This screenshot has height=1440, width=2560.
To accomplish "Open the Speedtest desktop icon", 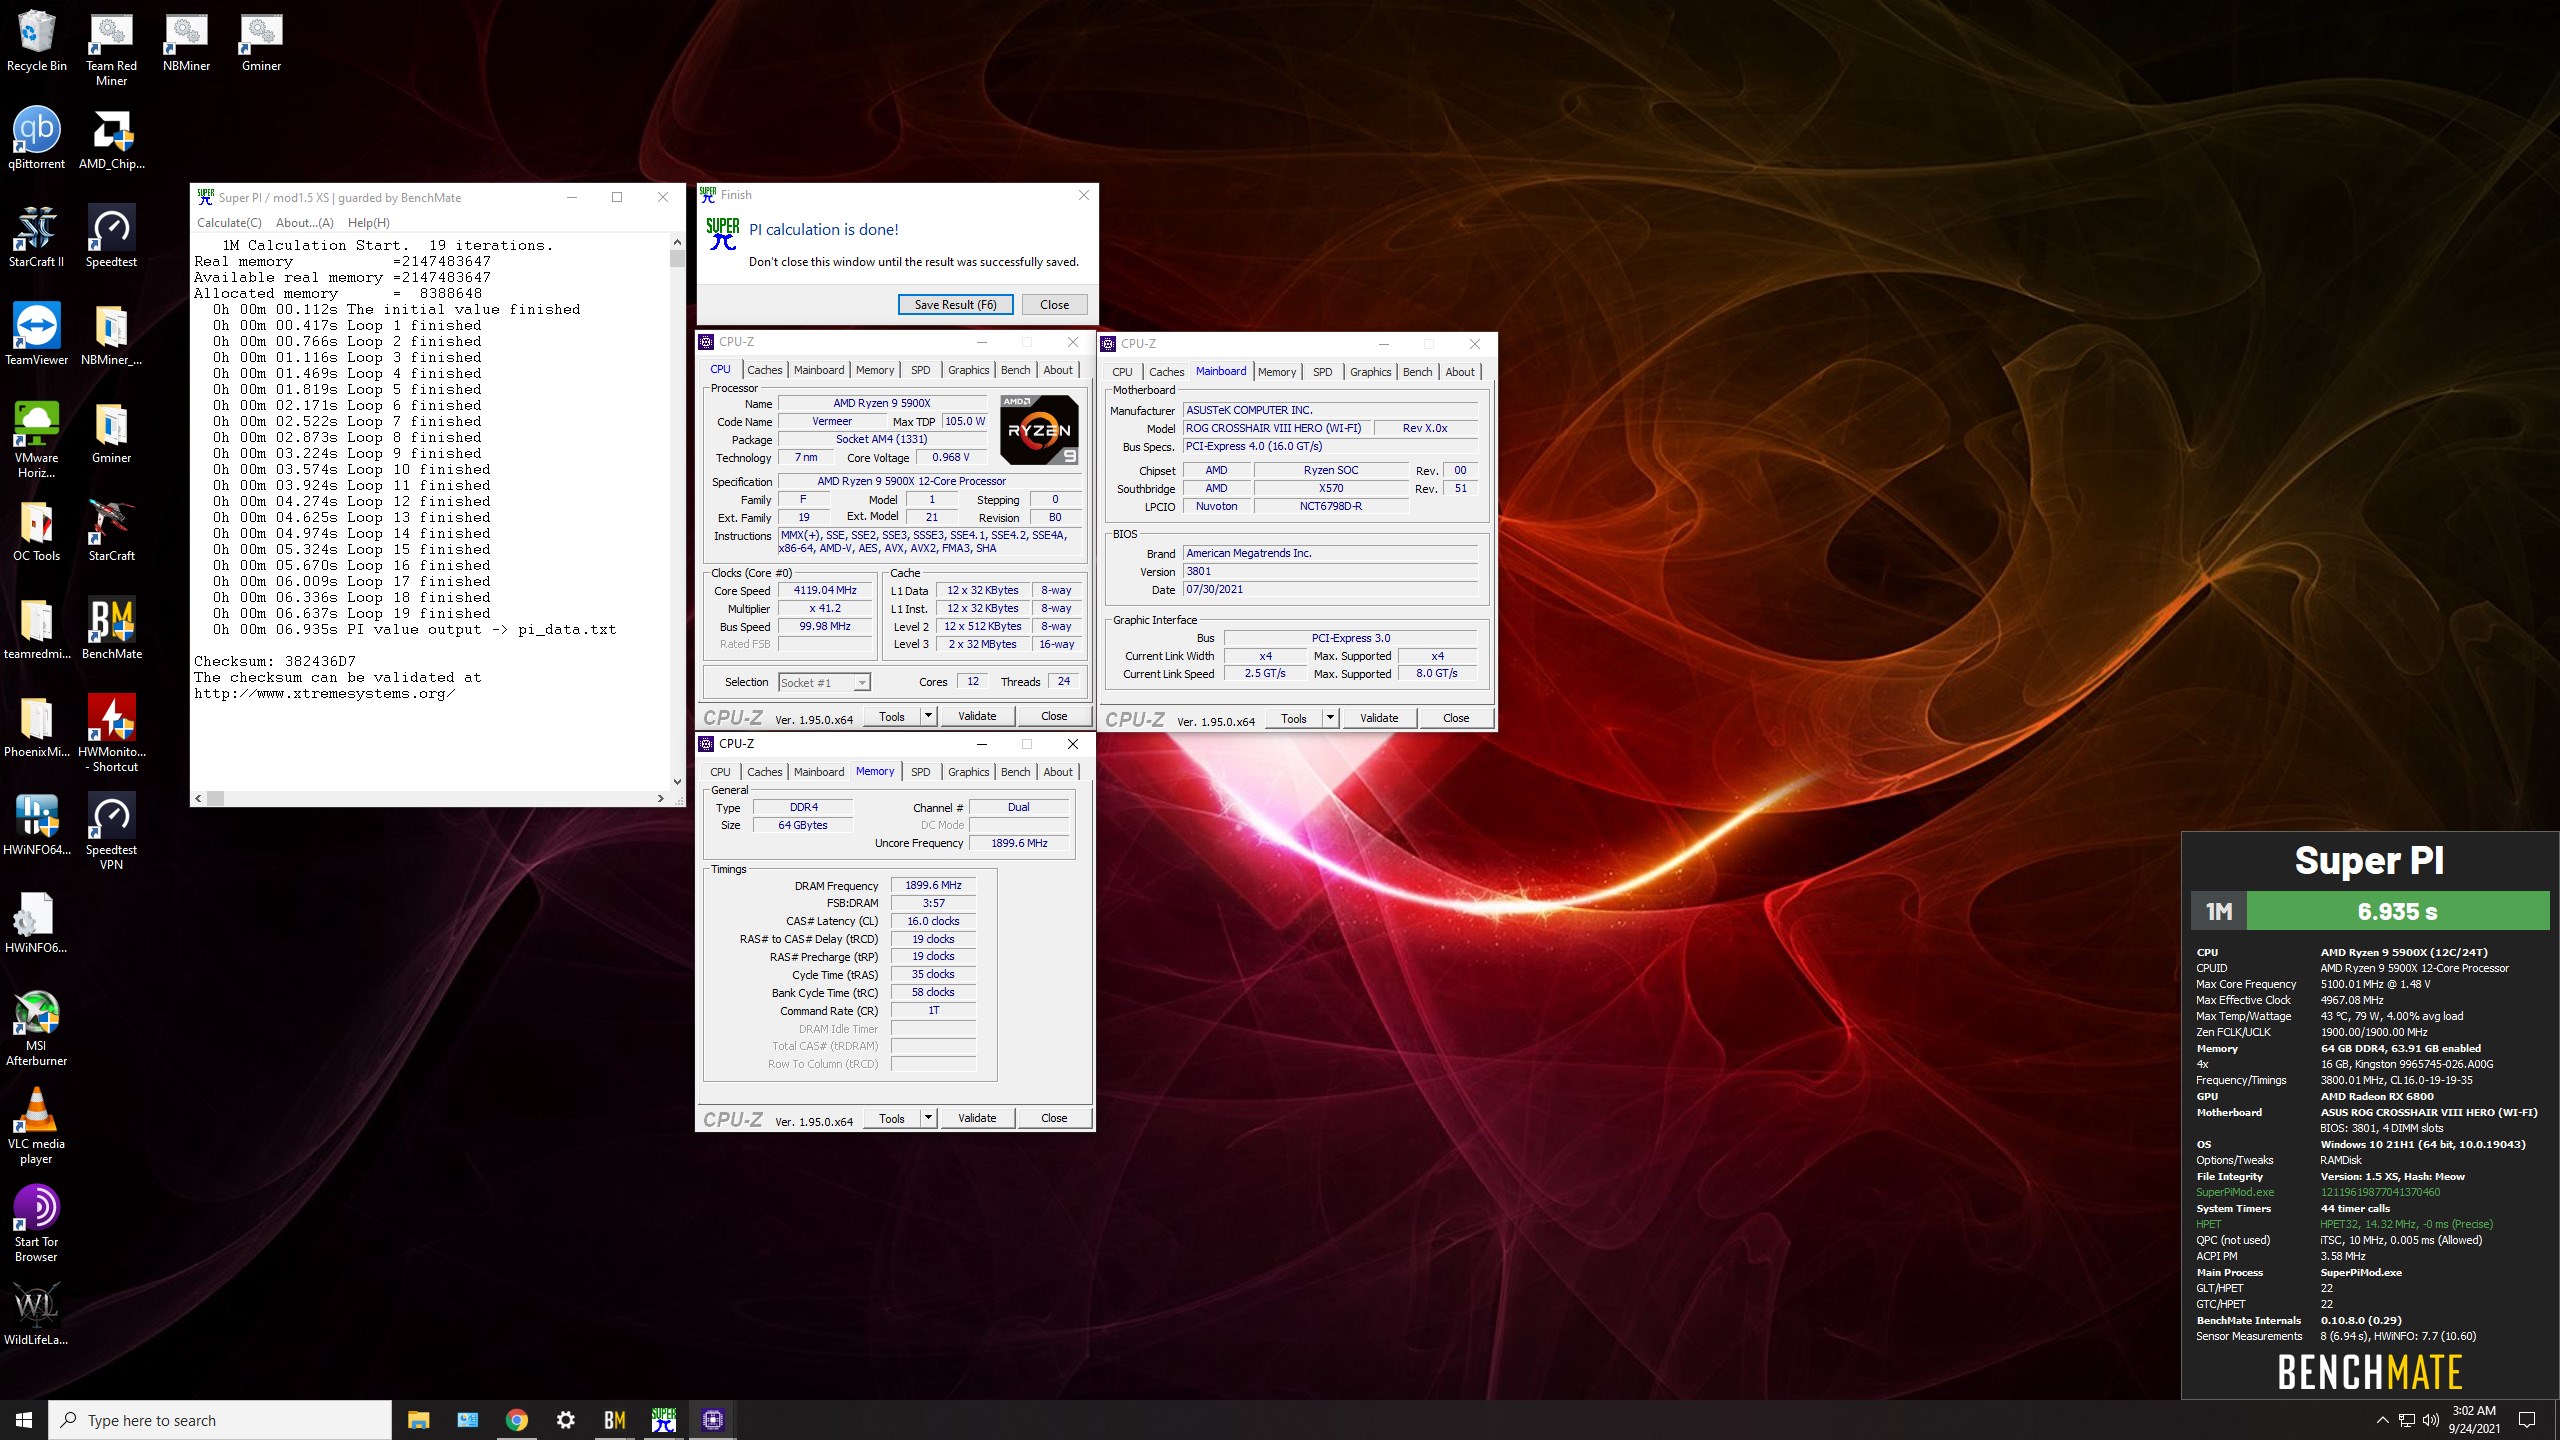I will coord(111,236).
